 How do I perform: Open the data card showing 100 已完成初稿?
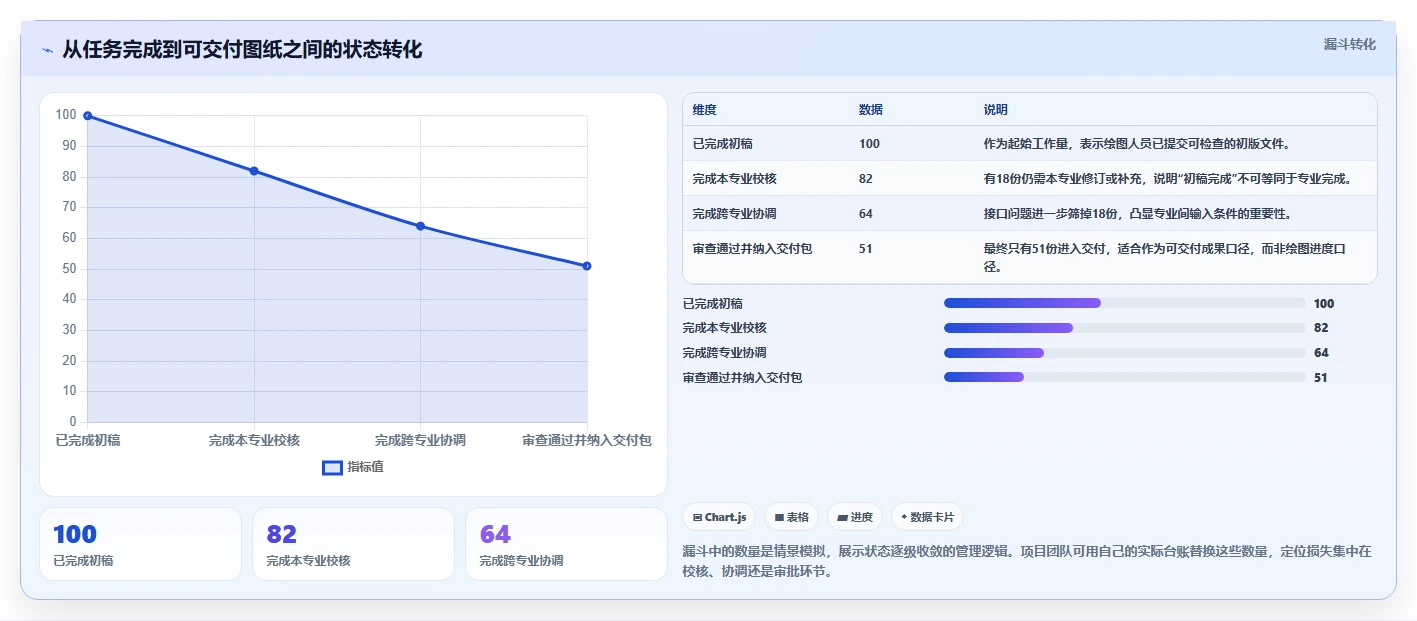[x=140, y=544]
